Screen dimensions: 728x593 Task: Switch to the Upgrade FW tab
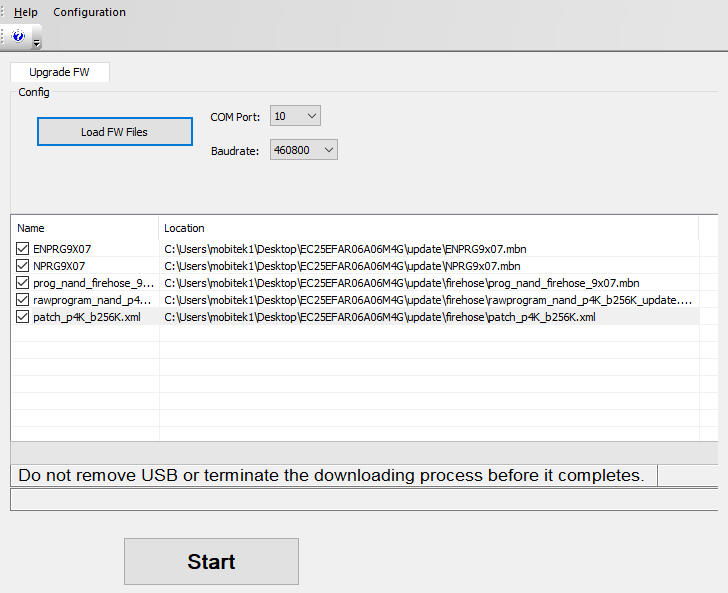pyautogui.click(x=59, y=73)
